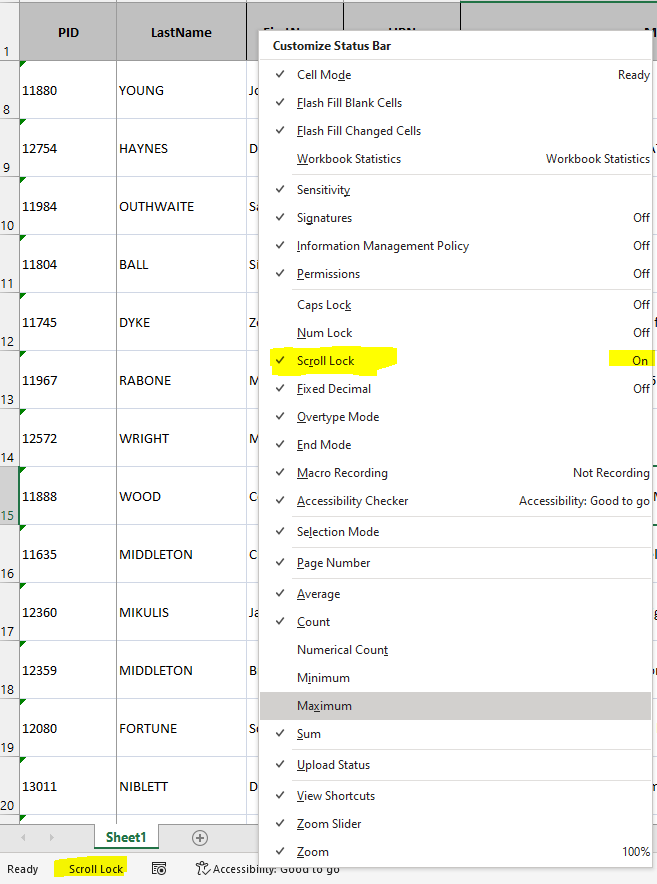657x884 pixels.
Task: Toggle Permissions status bar option
Action: (x=456, y=274)
